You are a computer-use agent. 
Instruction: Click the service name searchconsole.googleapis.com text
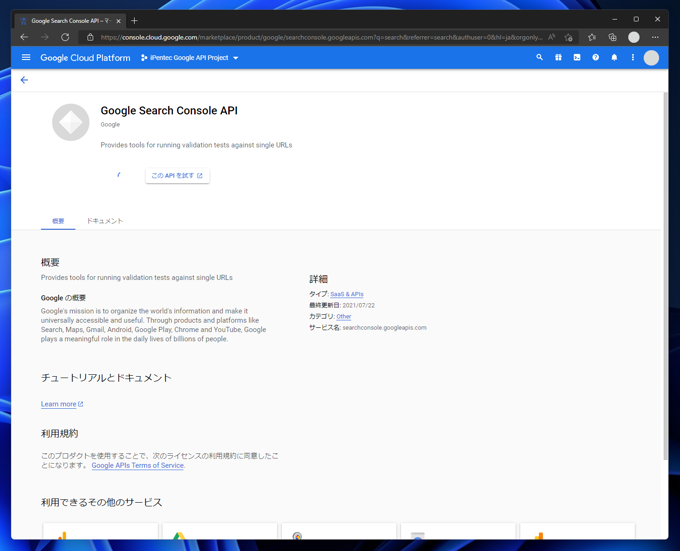point(385,328)
